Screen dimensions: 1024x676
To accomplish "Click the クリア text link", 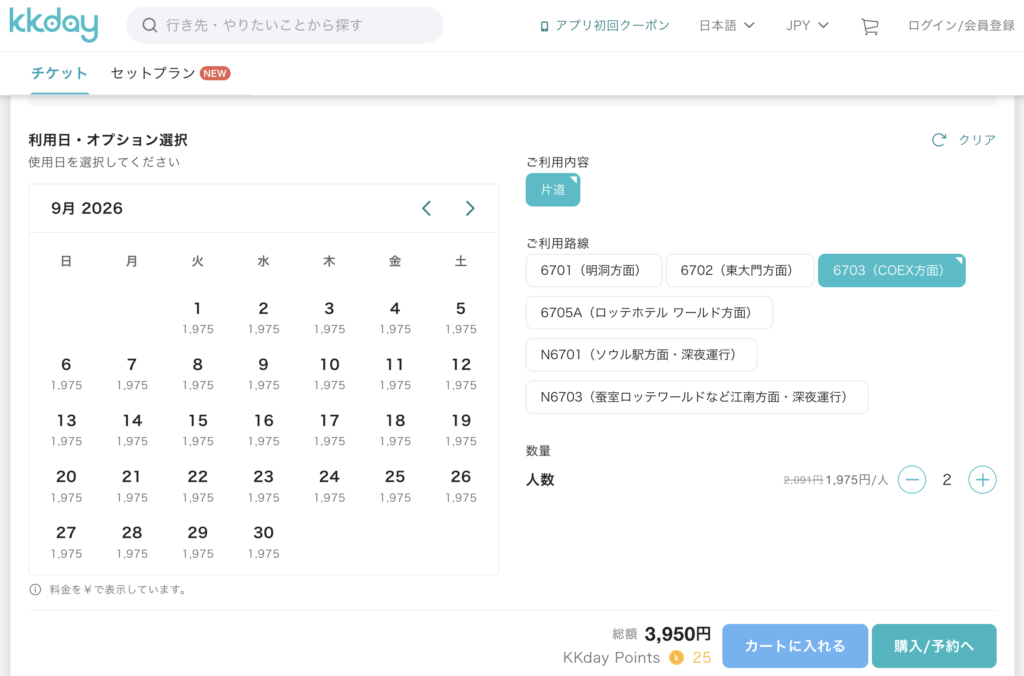I will 977,140.
